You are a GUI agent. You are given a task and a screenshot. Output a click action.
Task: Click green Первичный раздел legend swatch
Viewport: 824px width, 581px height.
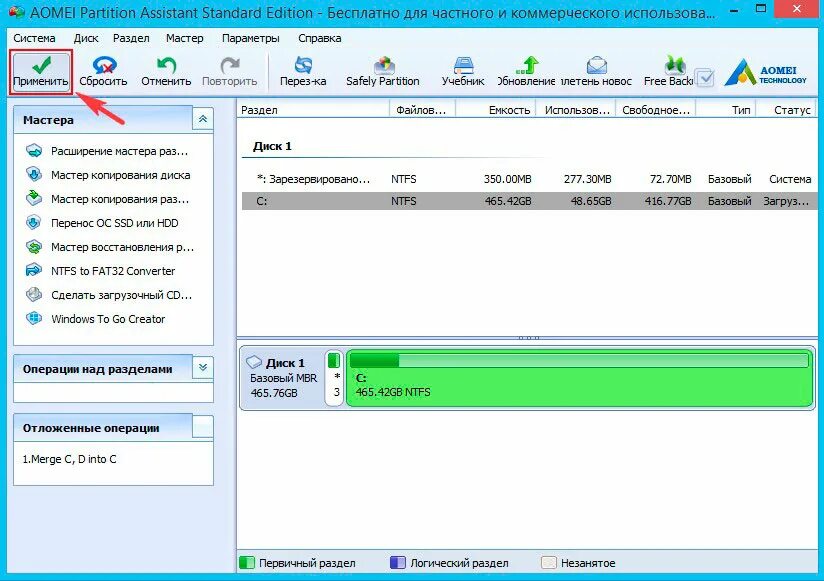246,563
